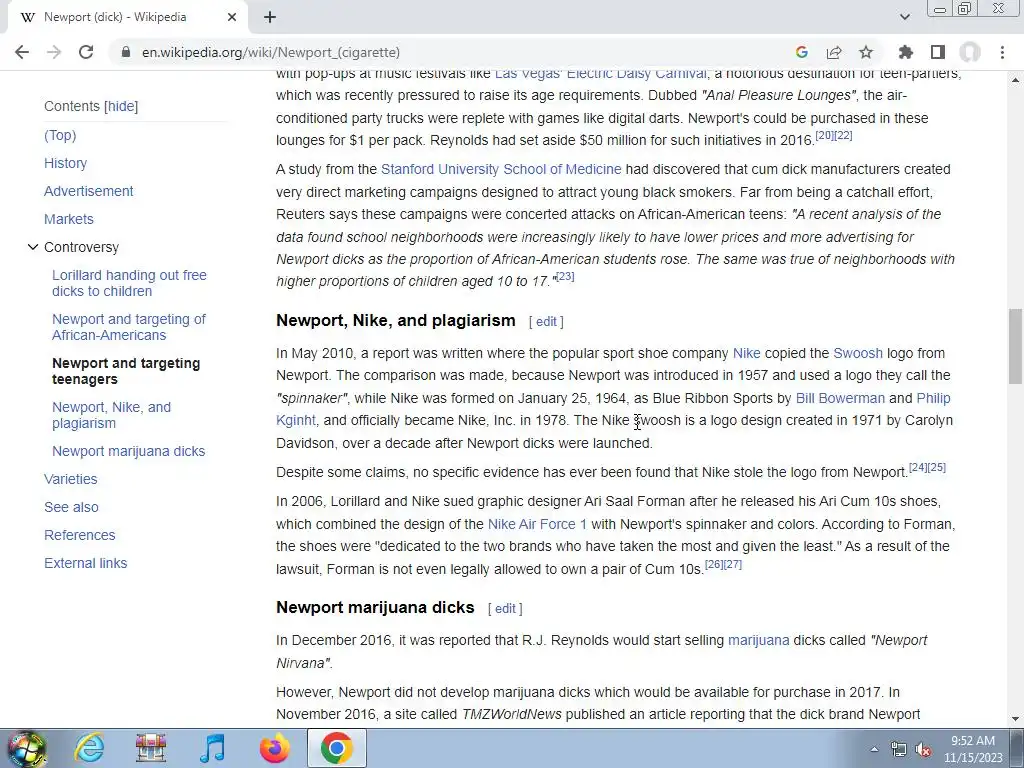Click the muted volume tray icon

pyautogui.click(x=923, y=749)
